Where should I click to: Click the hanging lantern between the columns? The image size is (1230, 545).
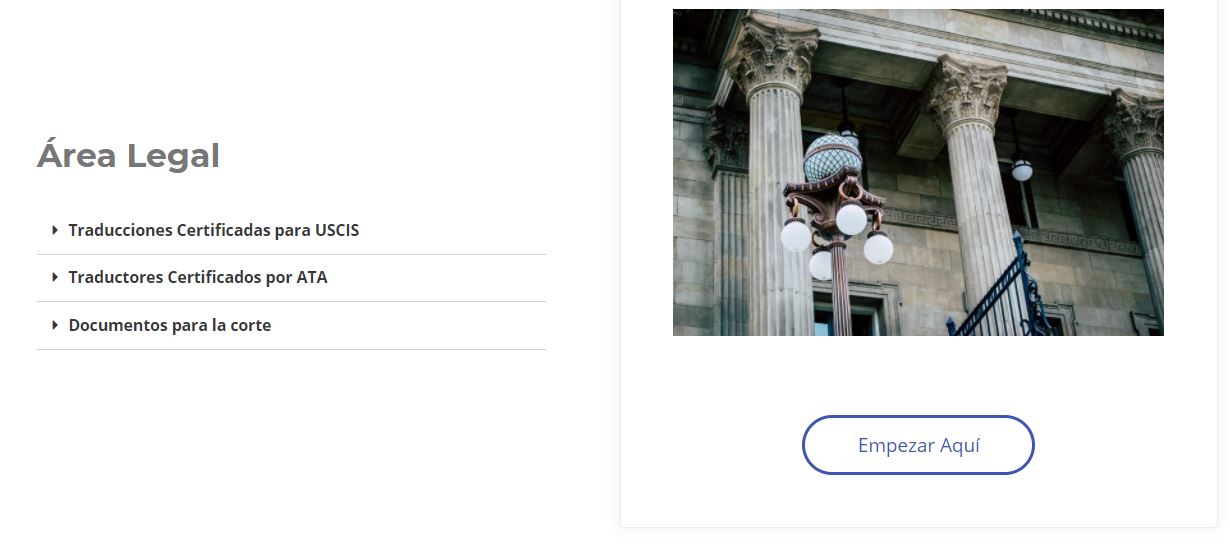pos(1021,168)
